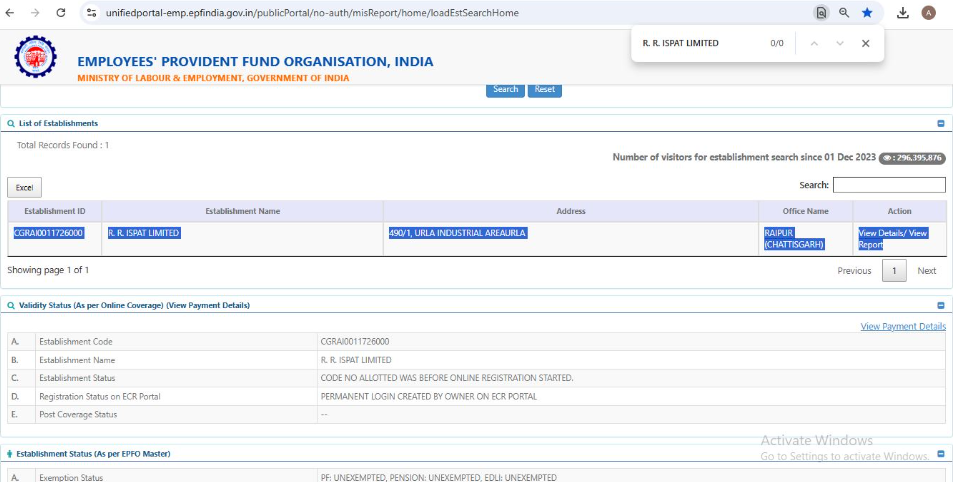Jump to previous find result

click(814, 43)
